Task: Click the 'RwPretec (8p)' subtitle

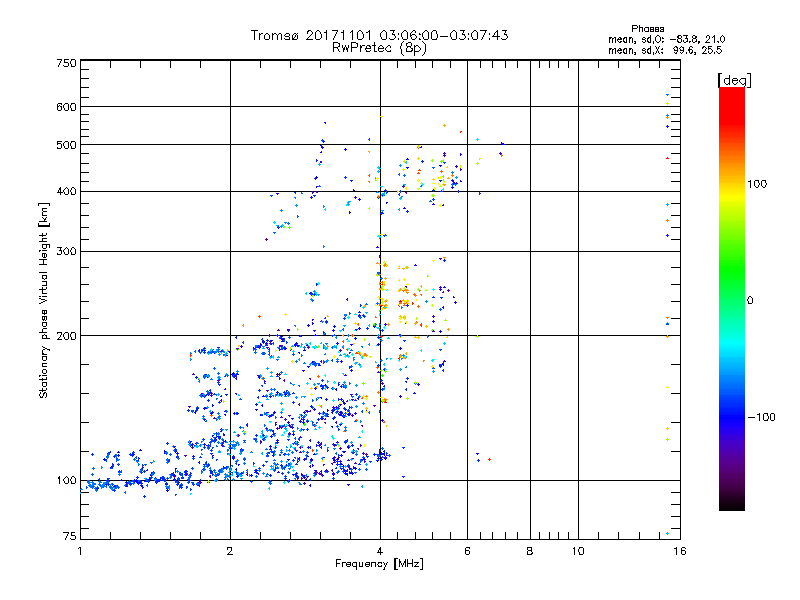Action: [x=379, y=48]
